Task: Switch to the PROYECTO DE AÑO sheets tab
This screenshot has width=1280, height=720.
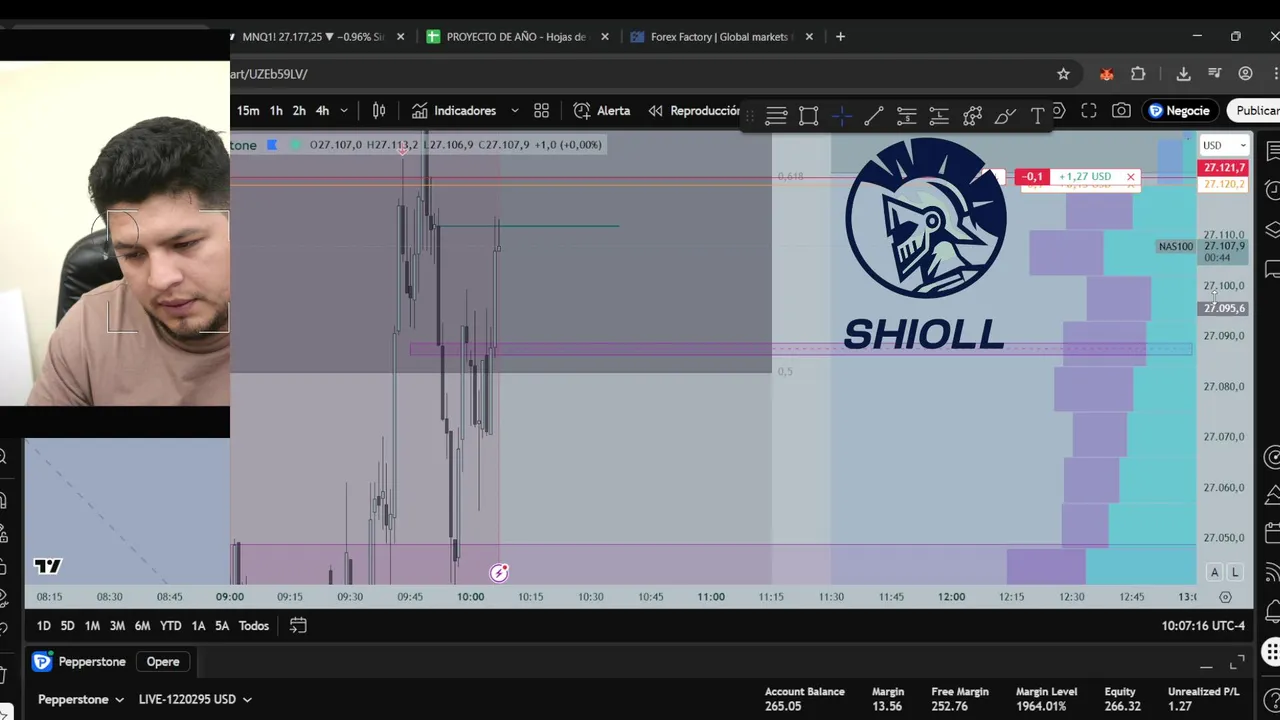Action: click(x=516, y=37)
